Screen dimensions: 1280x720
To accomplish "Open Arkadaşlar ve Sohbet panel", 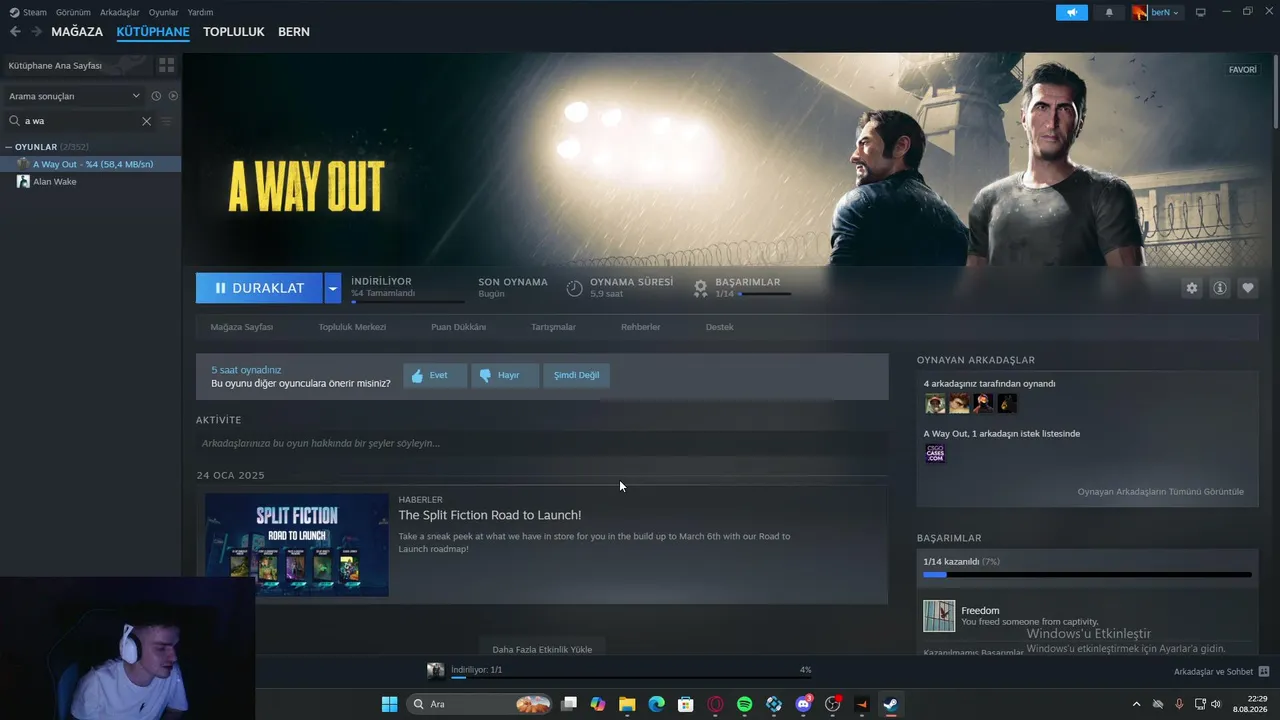I will coord(1221,672).
